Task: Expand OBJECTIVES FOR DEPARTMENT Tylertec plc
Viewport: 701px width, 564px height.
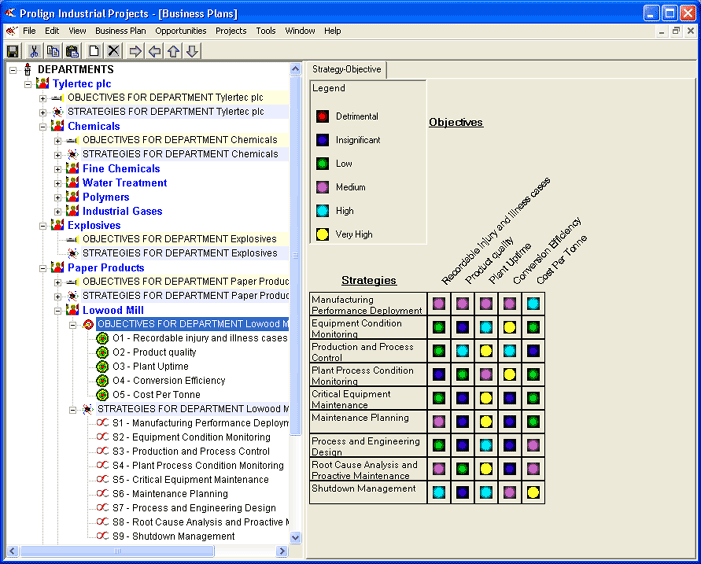Action: [42, 98]
